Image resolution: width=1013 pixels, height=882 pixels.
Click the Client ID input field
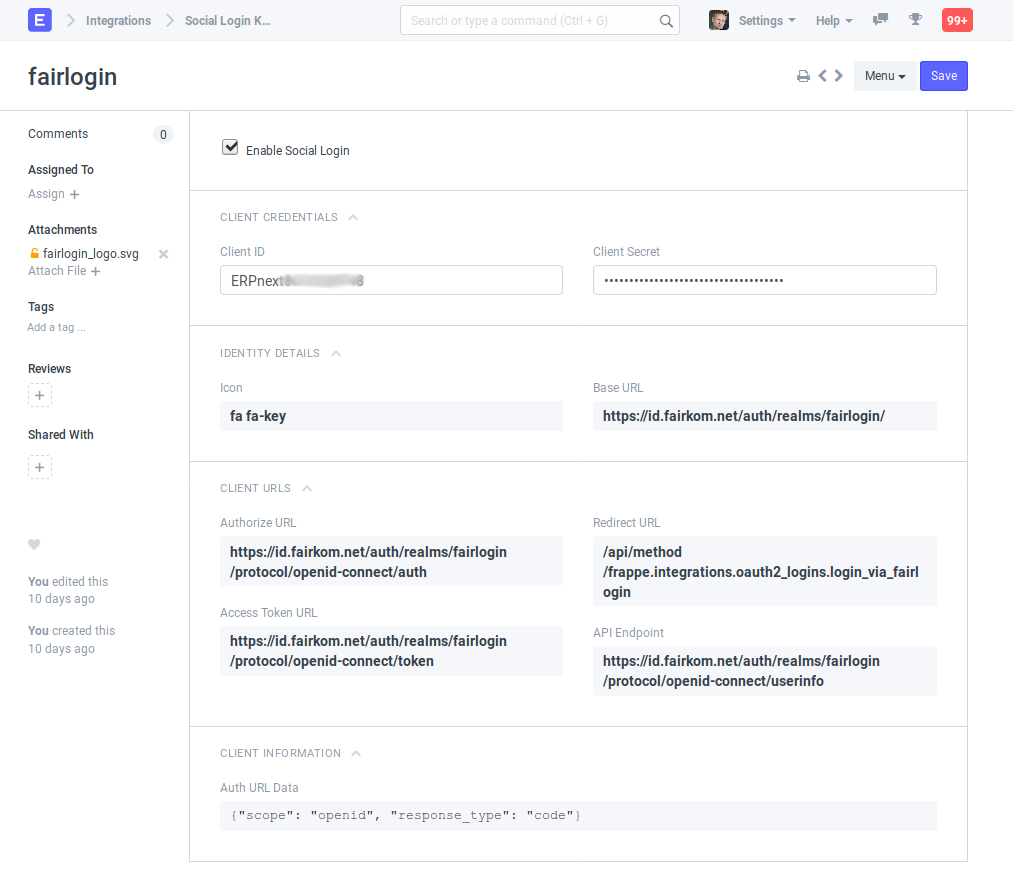[x=391, y=281]
